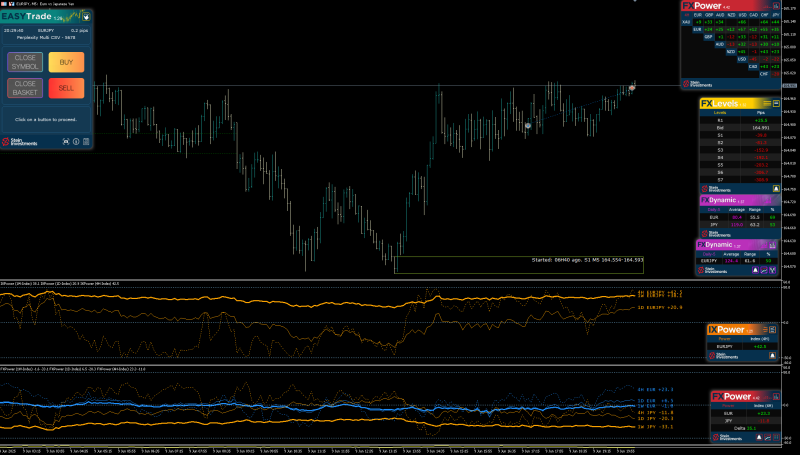
Task: Click the IX Power header panel icon
Action: 772,330
